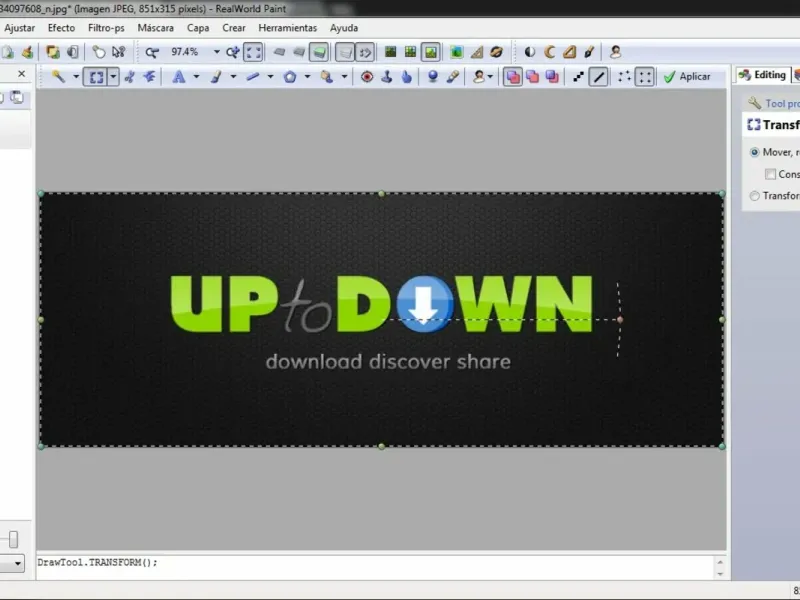The height and width of the screenshot is (600, 800).
Task: Open the zoom percentage dropdown arrow
Action: coord(216,52)
